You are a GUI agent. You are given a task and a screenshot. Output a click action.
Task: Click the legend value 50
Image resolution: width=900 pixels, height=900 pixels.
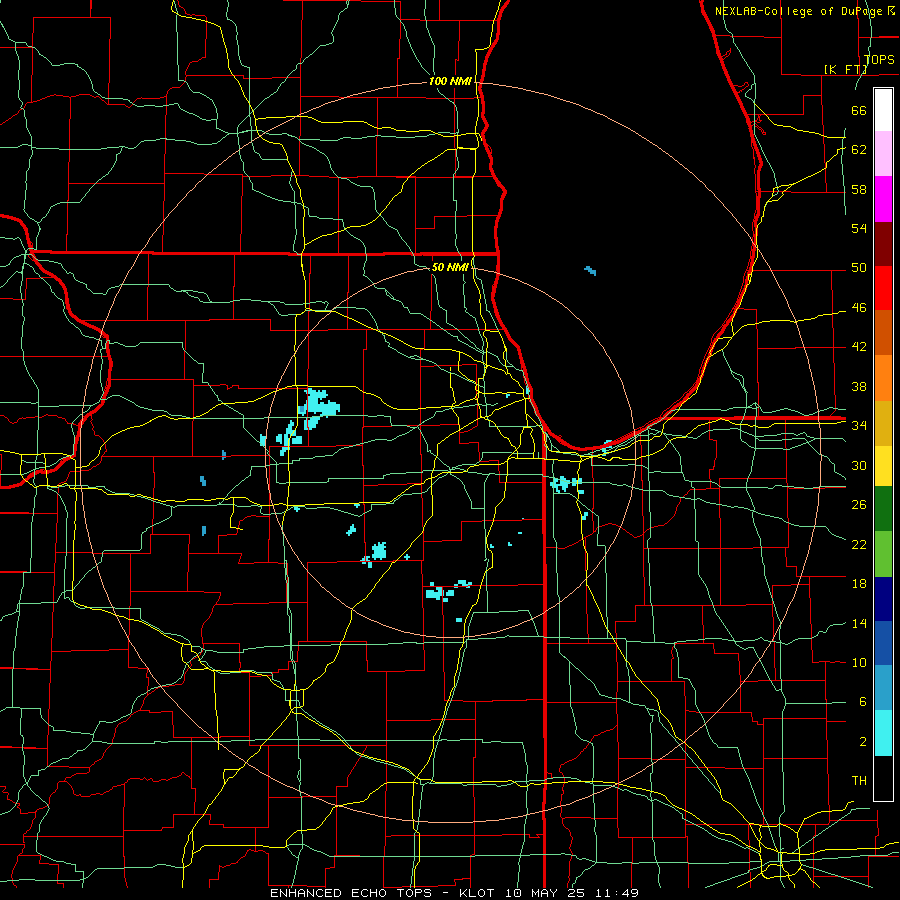859,268
